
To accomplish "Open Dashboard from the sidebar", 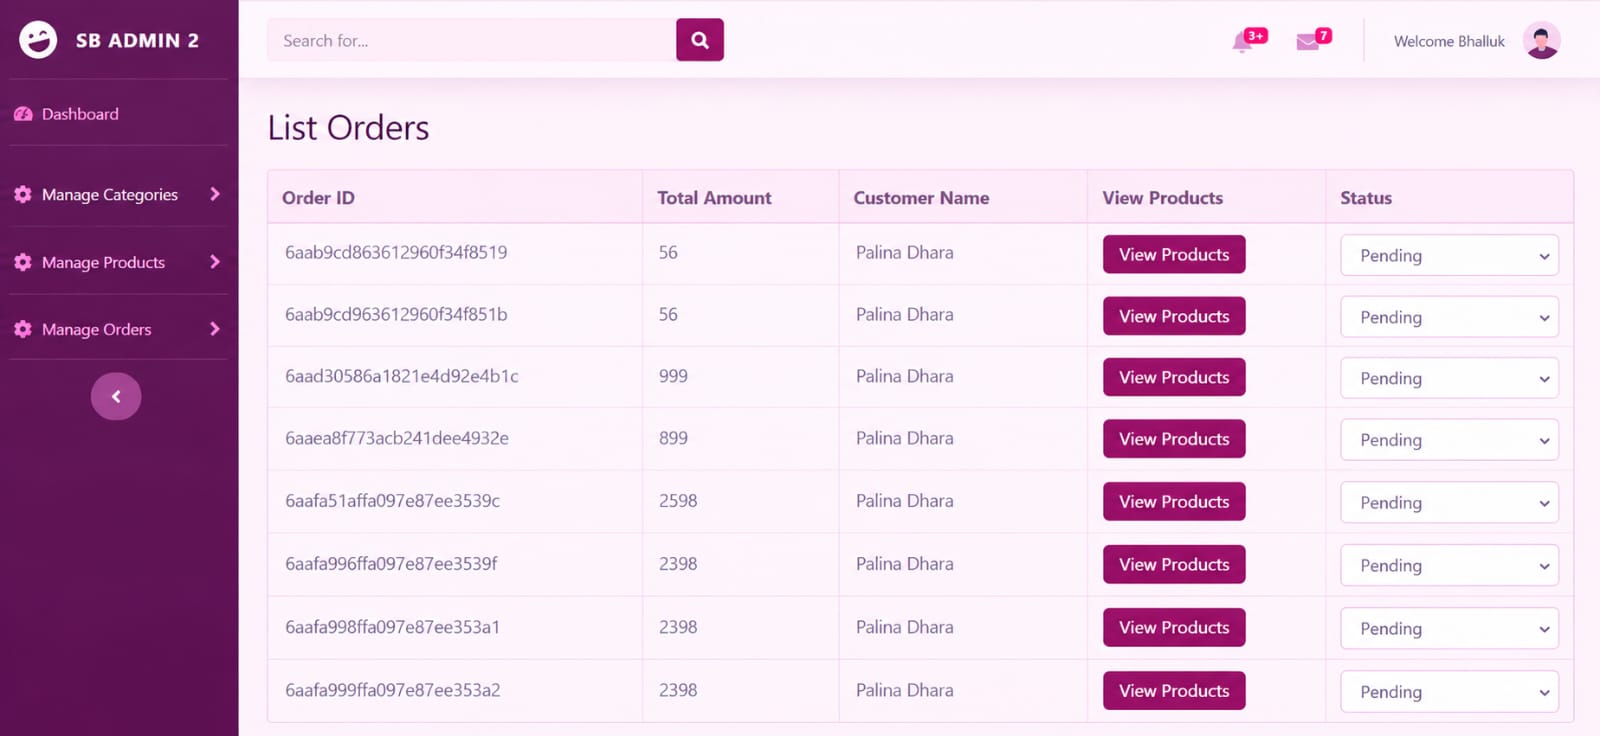I will click(x=80, y=114).
